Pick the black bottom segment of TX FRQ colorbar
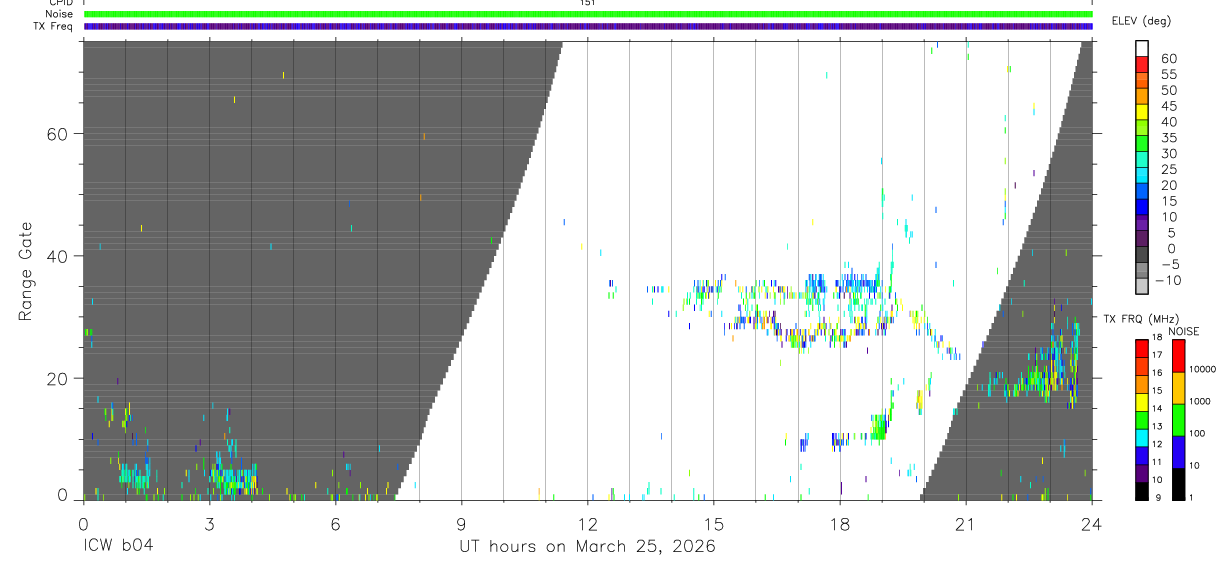The height and width of the screenshot is (567, 1228). click(x=1142, y=490)
